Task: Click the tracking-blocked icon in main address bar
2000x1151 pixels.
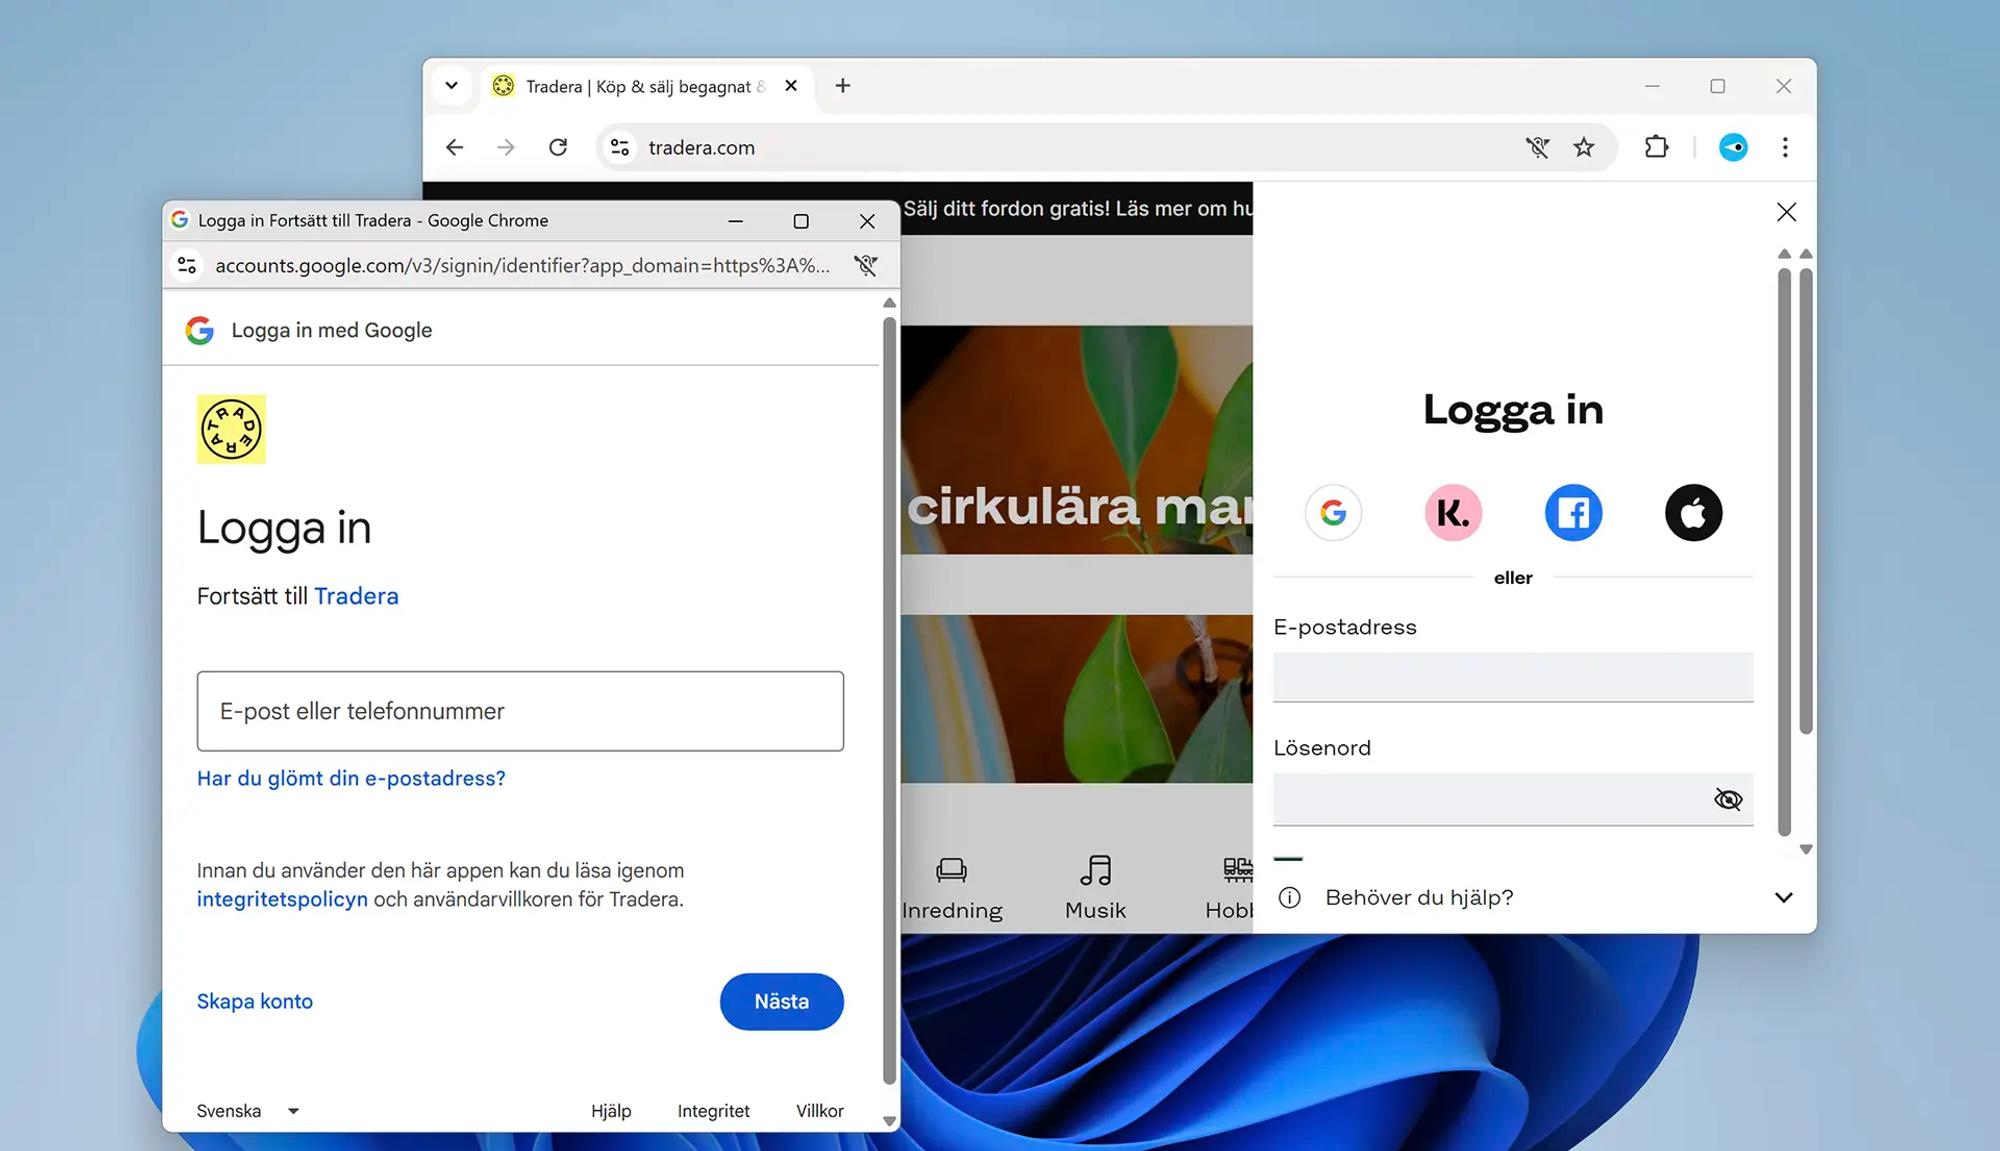Action: click(x=1537, y=147)
